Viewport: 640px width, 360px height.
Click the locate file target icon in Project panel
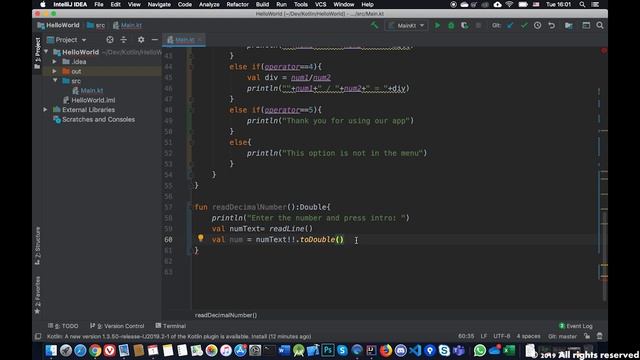(110, 40)
